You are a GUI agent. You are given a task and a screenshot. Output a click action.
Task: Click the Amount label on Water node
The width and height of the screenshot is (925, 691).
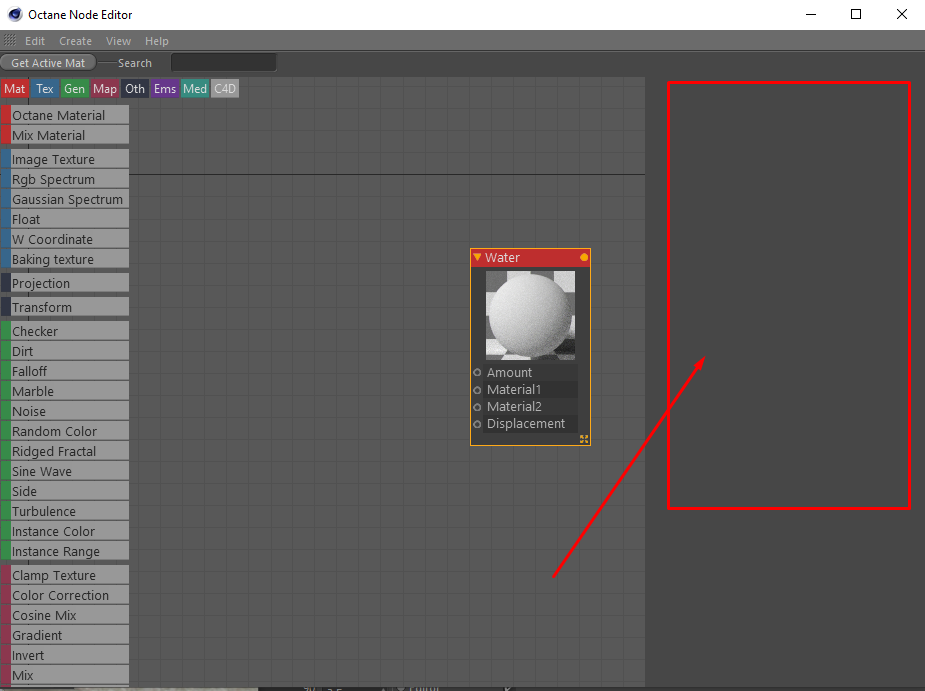point(509,372)
